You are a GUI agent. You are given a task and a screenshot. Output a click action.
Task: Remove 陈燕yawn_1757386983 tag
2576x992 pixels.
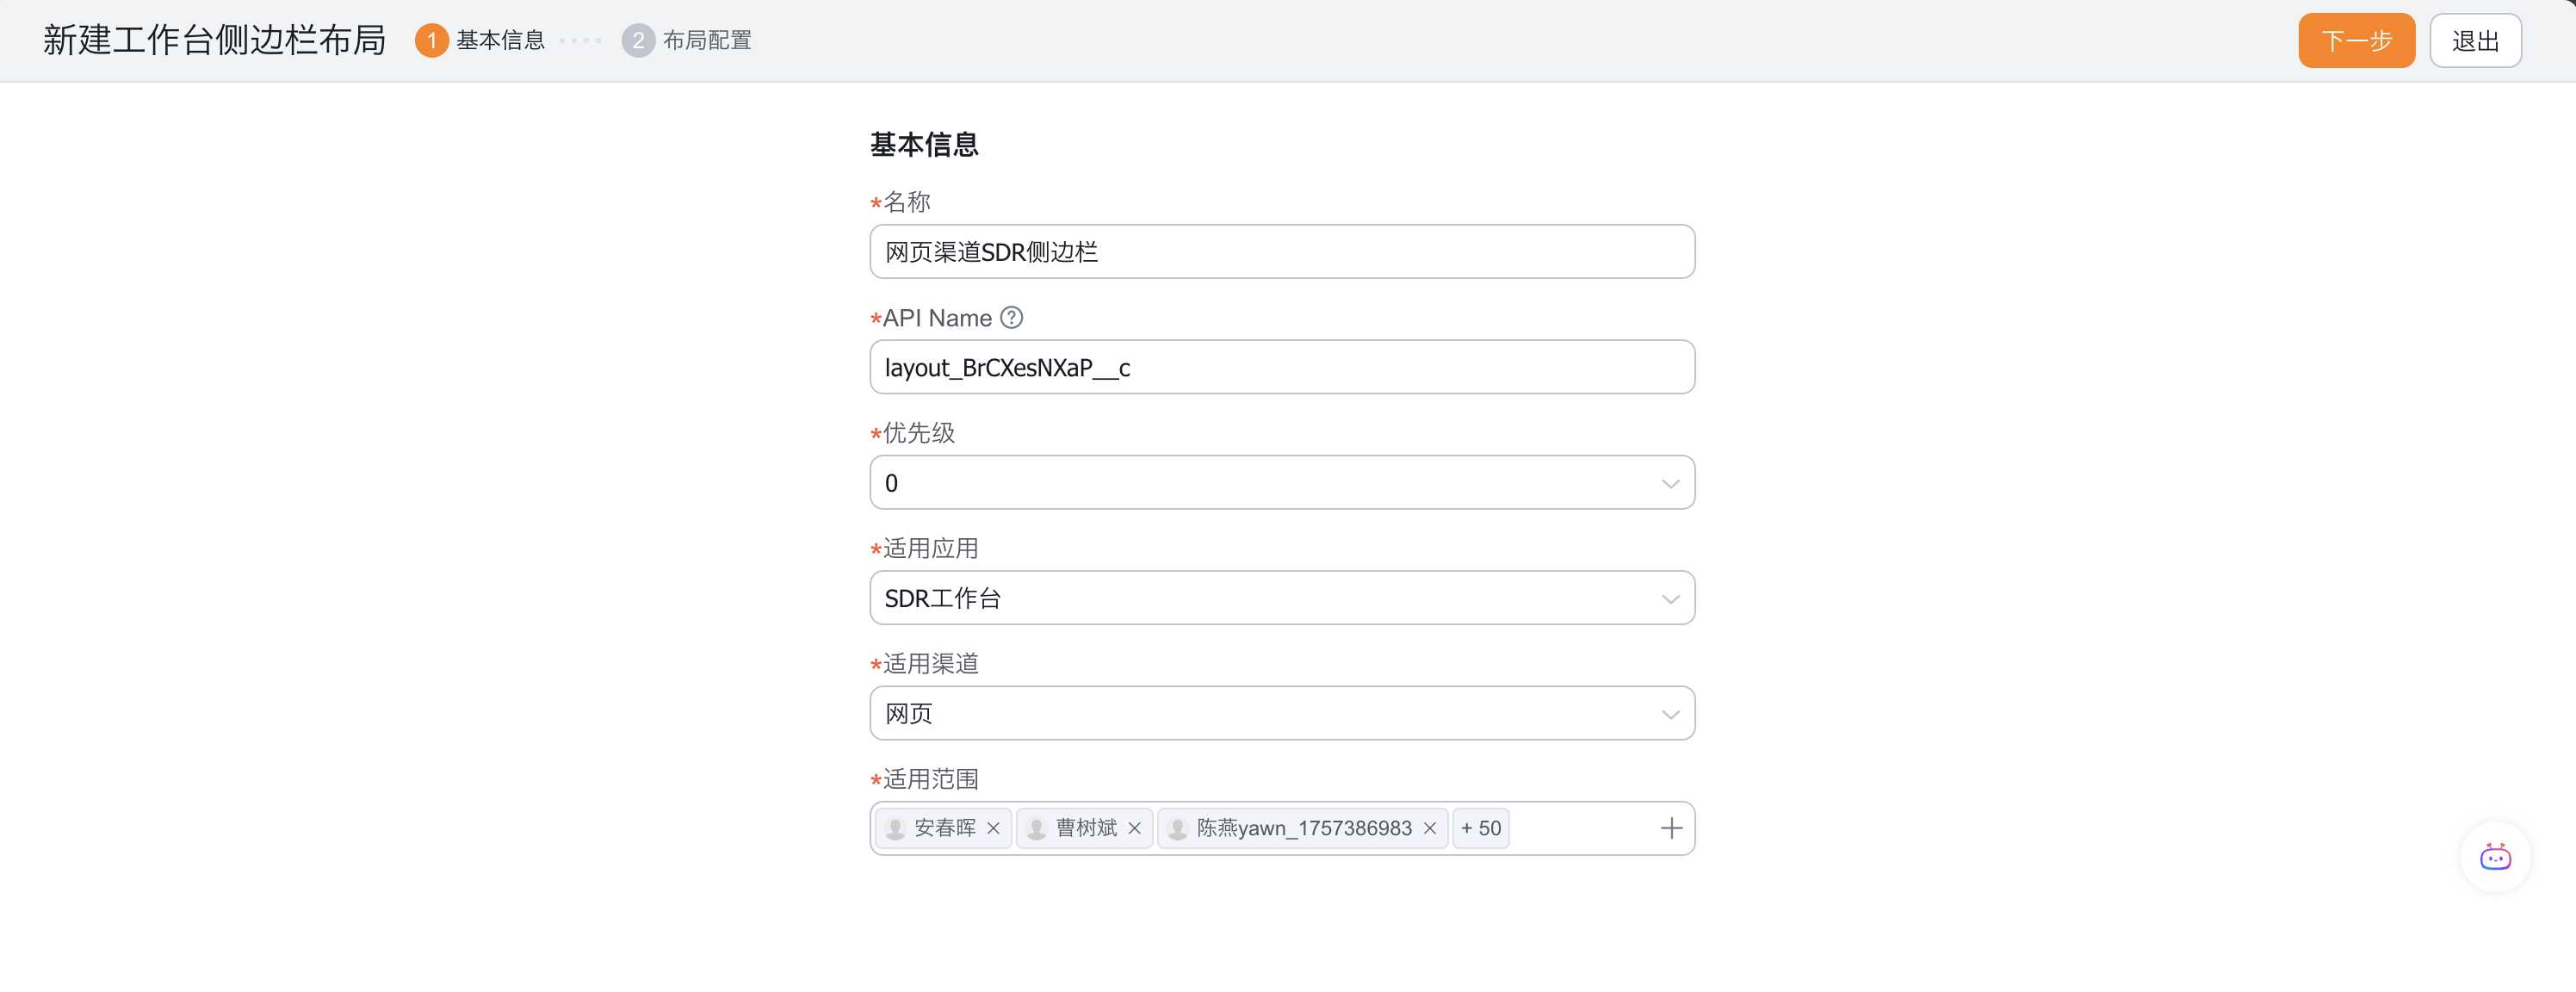(1430, 828)
